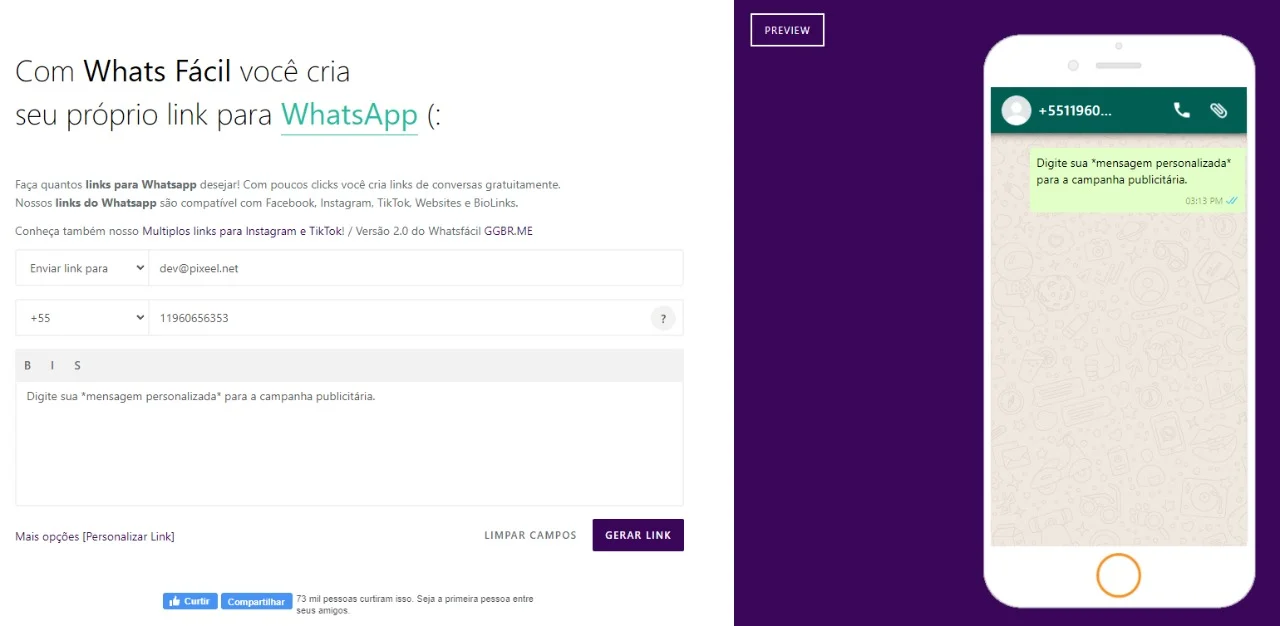The height and width of the screenshot is (626, 1280).
Task: Open 'Multiplos links para Instagram e TikTok' link
Action: [x=243, y=231]
